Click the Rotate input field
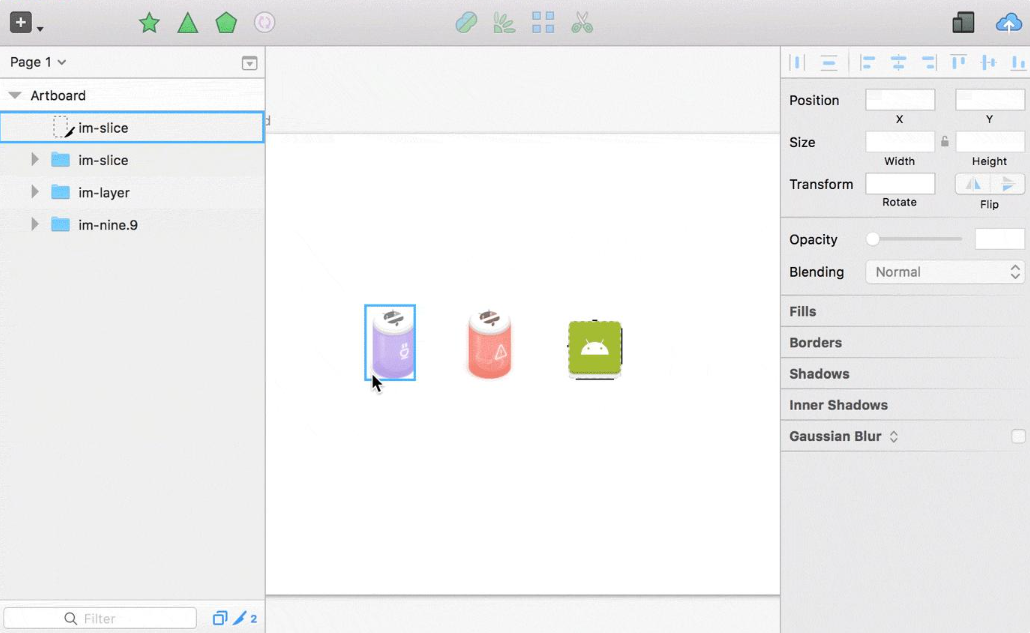 click(x=900, y=184)
